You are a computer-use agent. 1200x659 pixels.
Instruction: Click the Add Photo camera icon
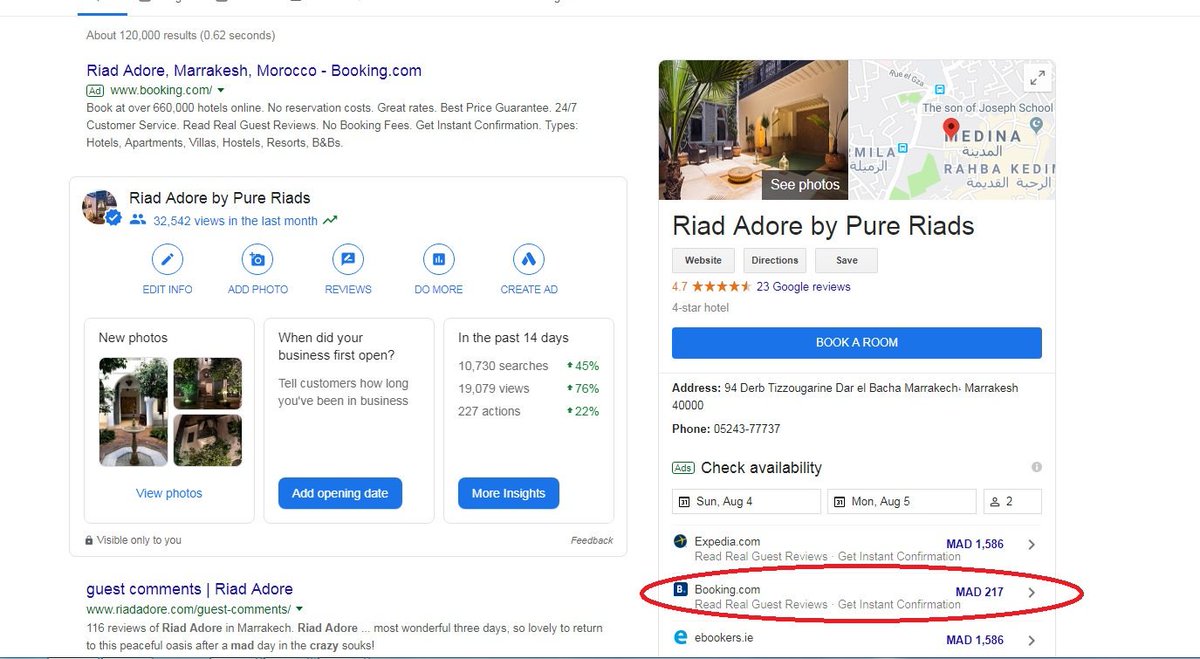point(257,260)
